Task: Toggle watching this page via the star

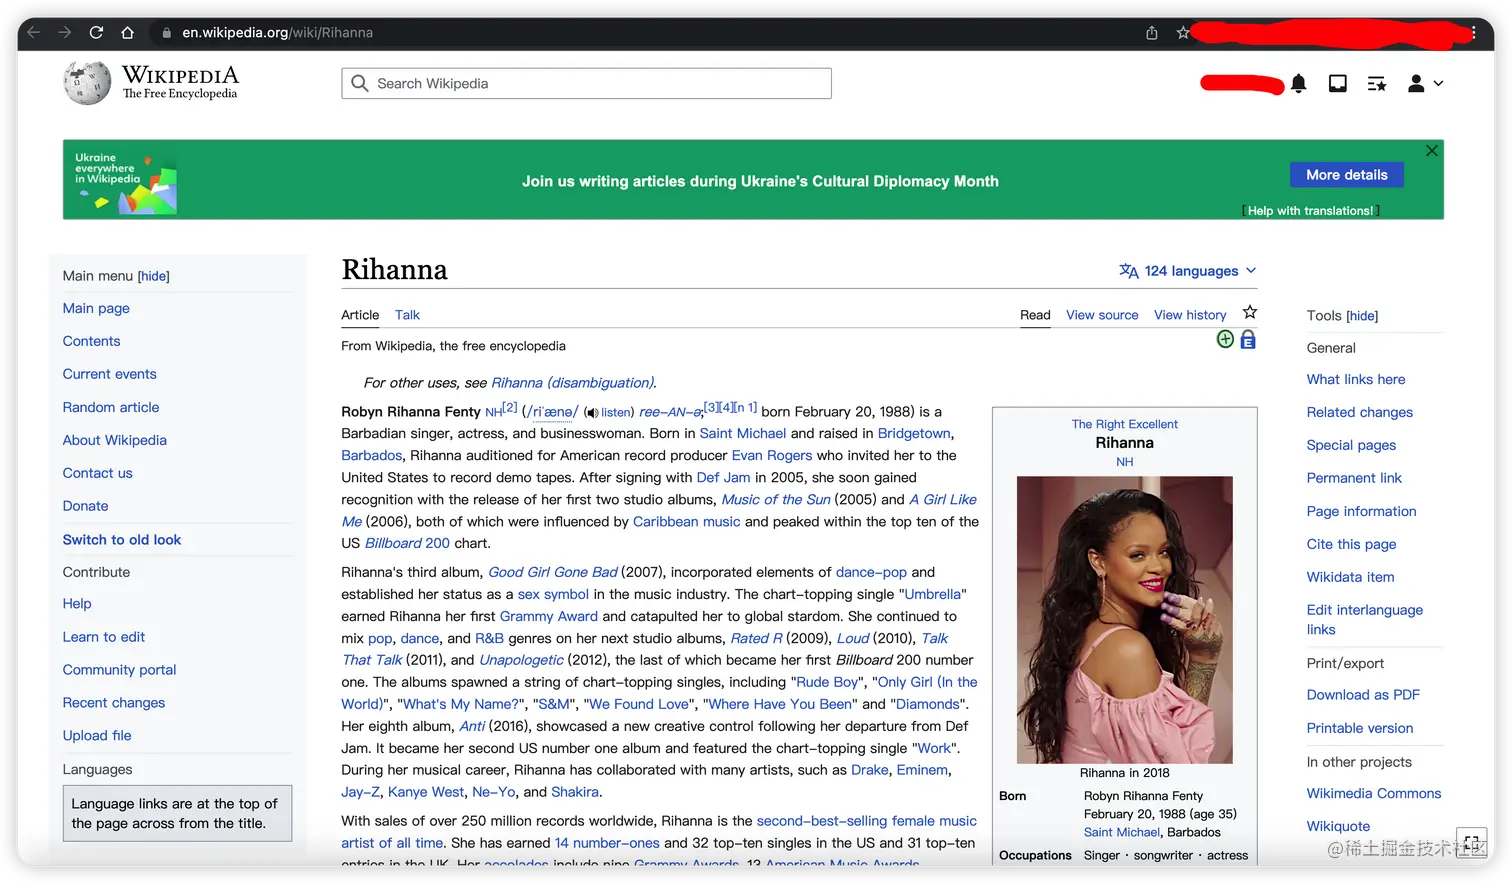Action: [1250, 311]
